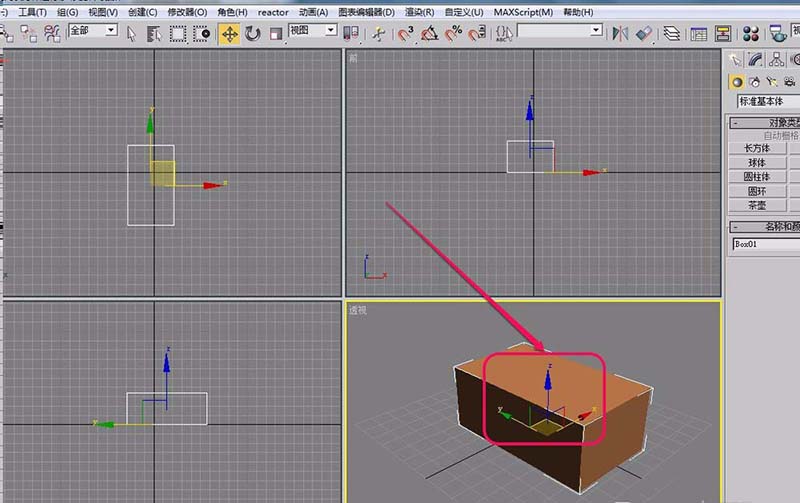Click the Align tool icon
This screenshot has width=800, height=503.
(644, 34)
